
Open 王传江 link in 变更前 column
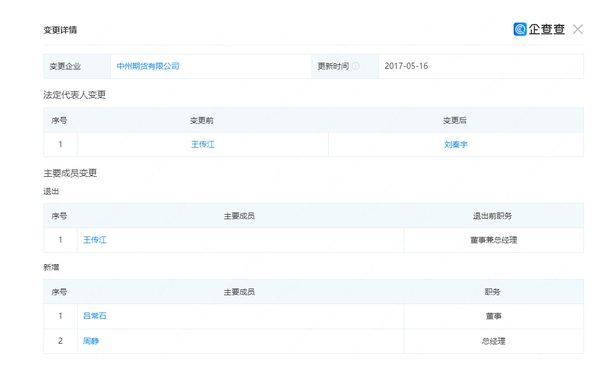click(x=203, y=144)
